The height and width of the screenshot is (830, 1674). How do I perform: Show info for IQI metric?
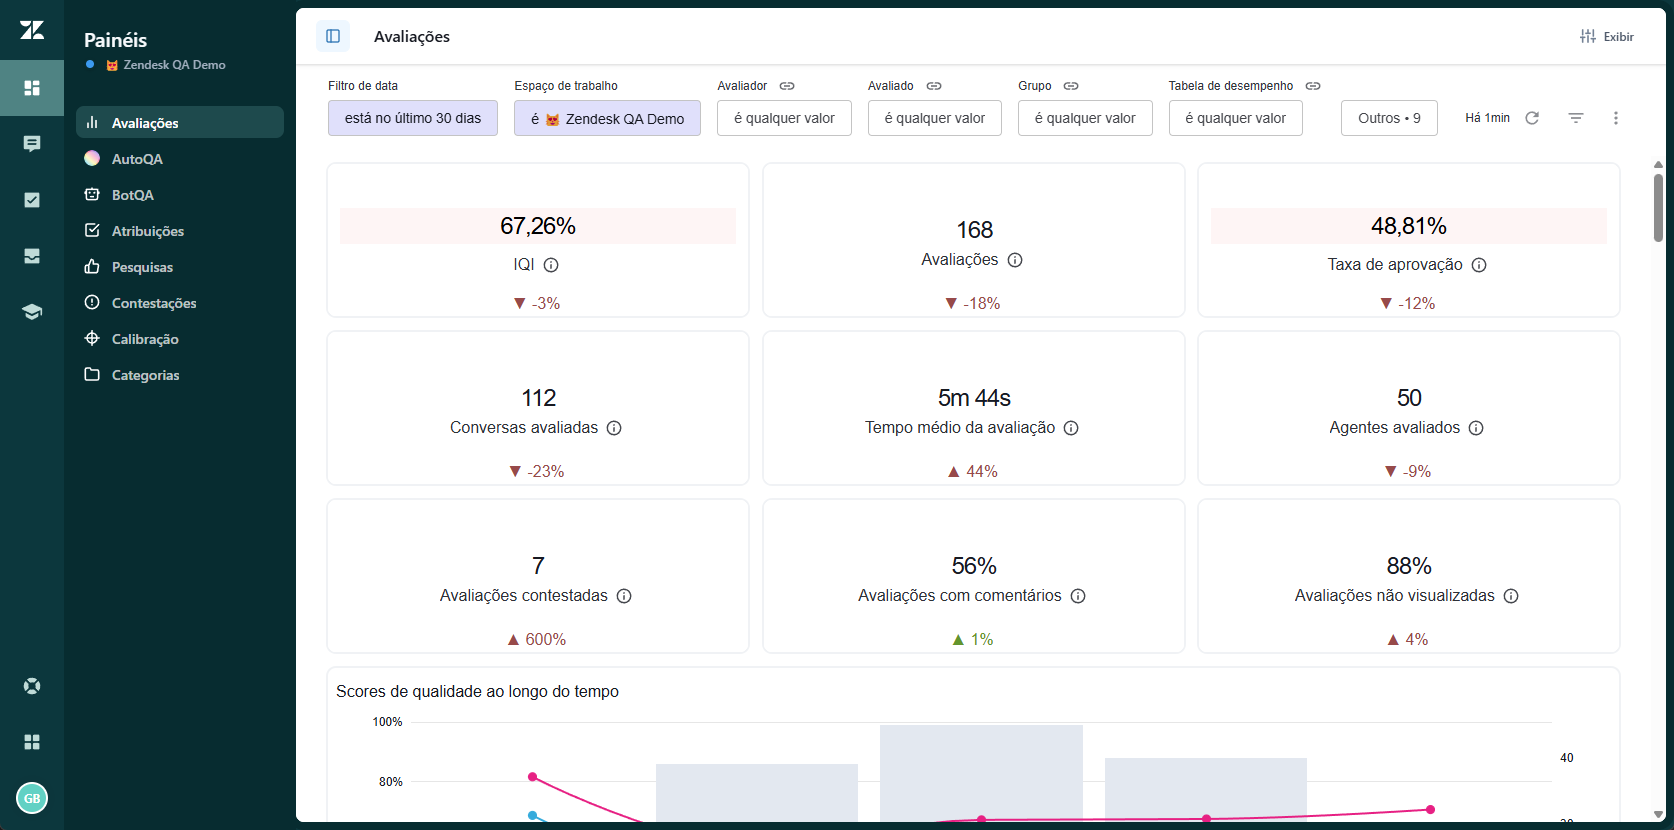coord(551,265)
